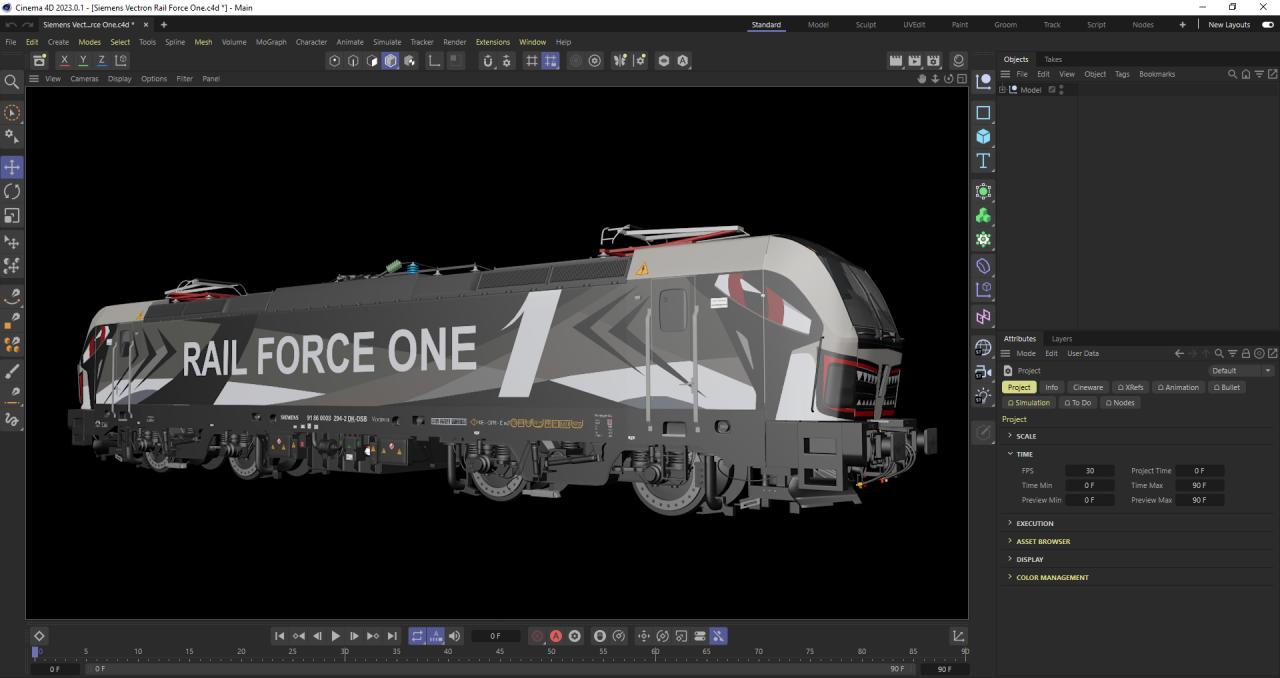
Task: Select the Rotate tool
Action: point(12,191)
